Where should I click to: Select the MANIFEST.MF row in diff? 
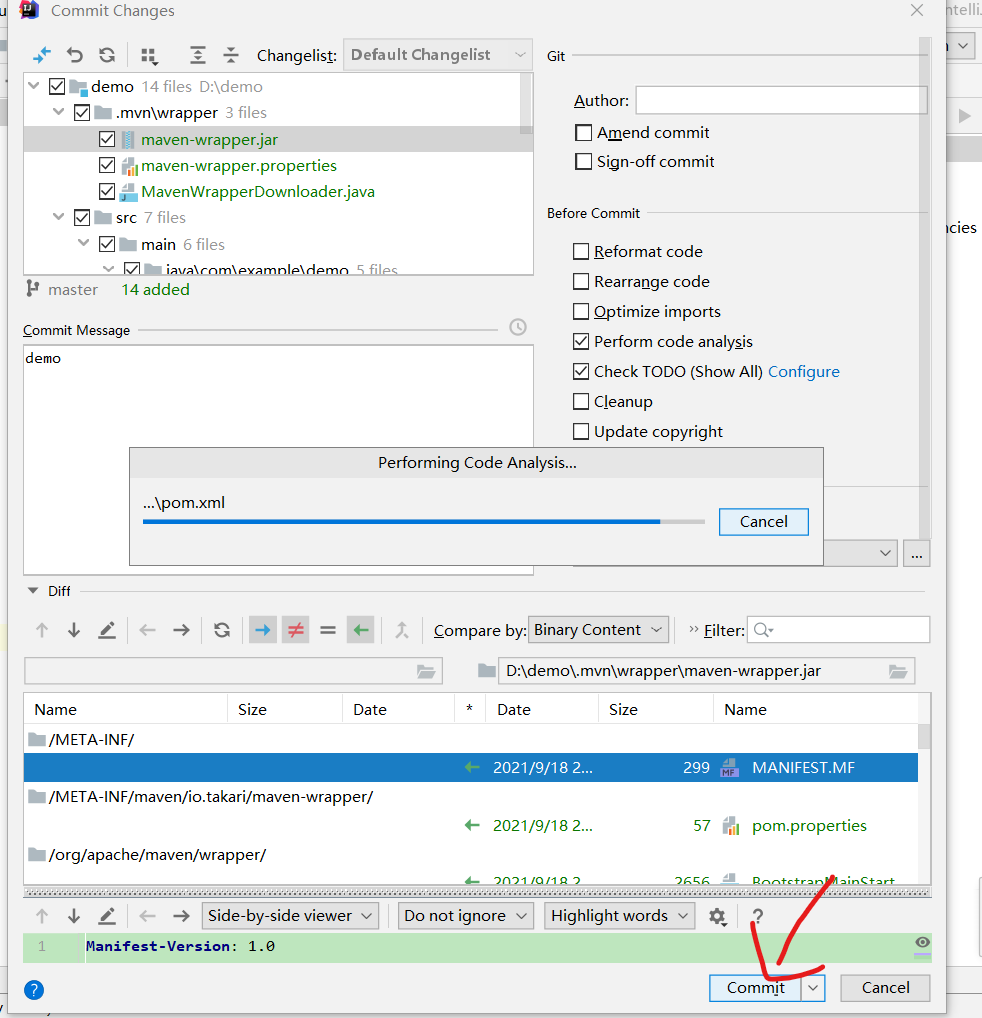(x=471, y=767)
